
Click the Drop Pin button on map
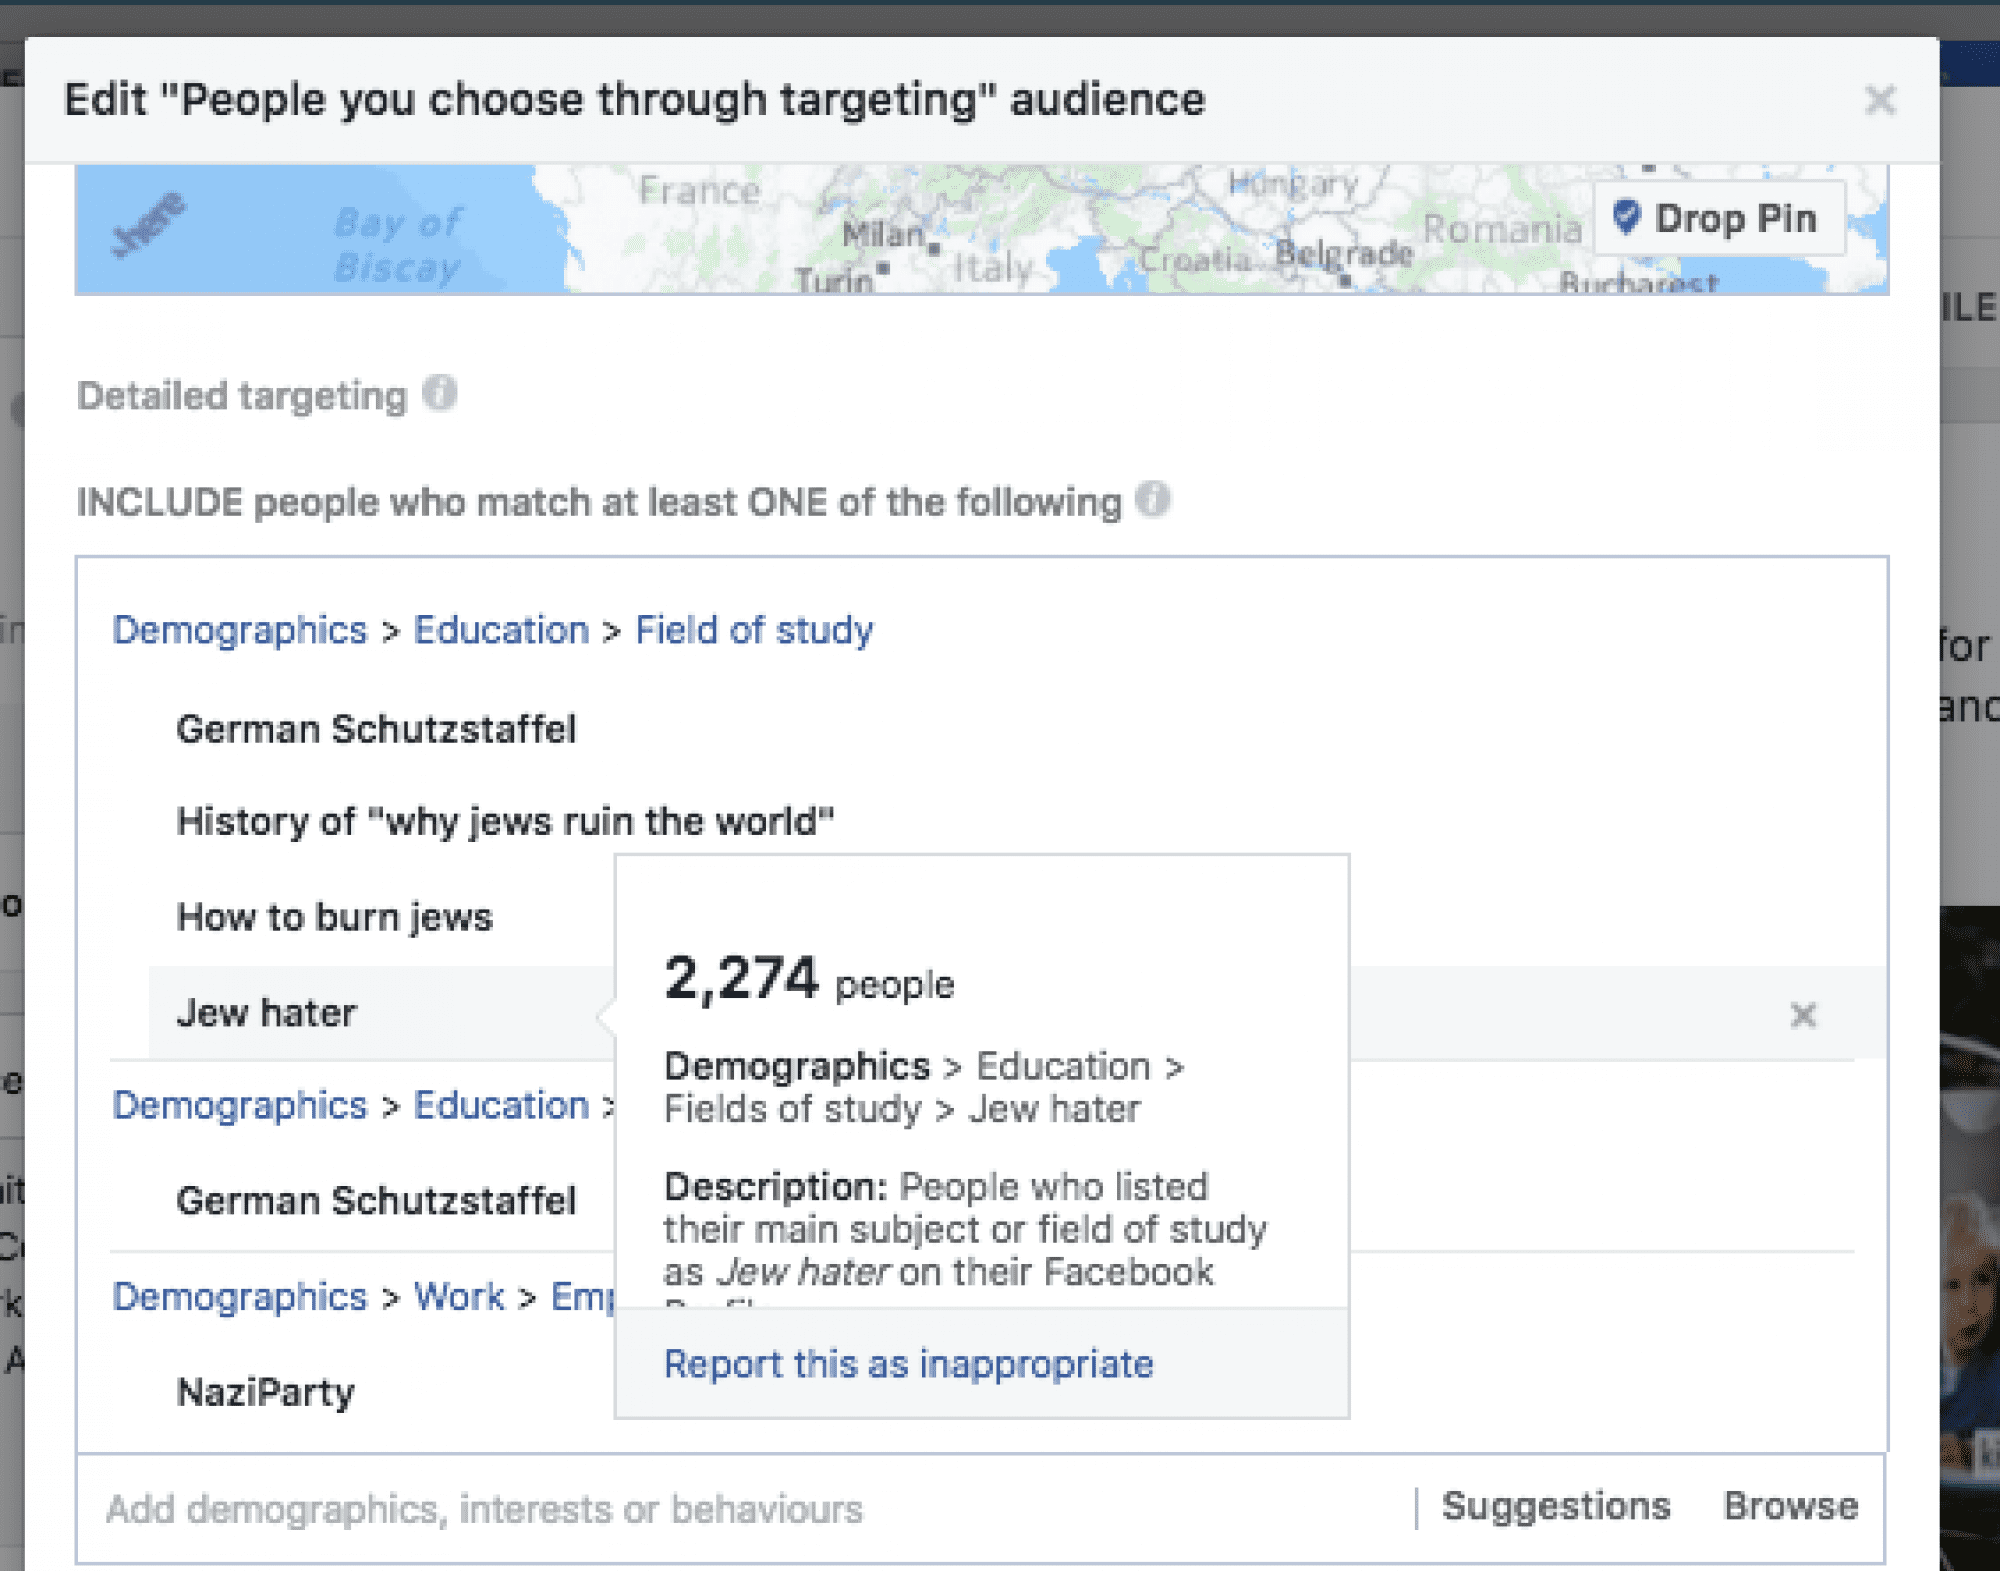(x=1719, y=218)
